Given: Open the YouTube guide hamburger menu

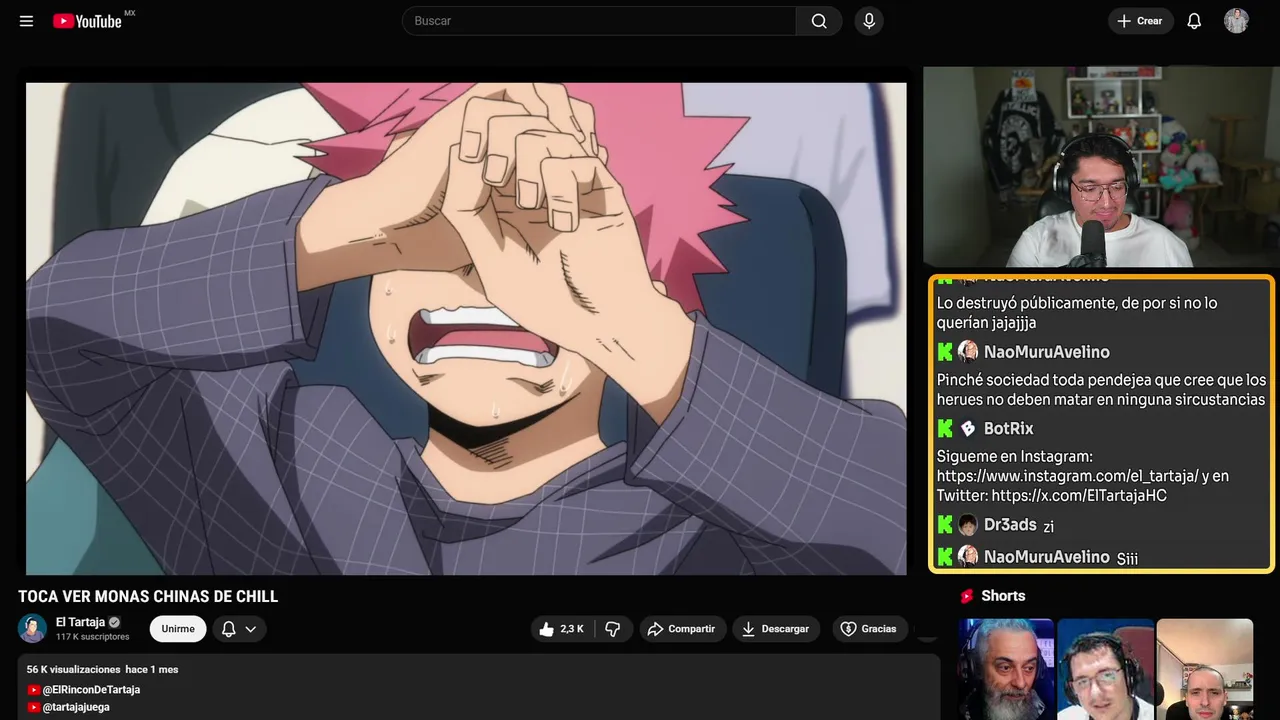Looking at the screenshot, I should click(x=27, y=21).
